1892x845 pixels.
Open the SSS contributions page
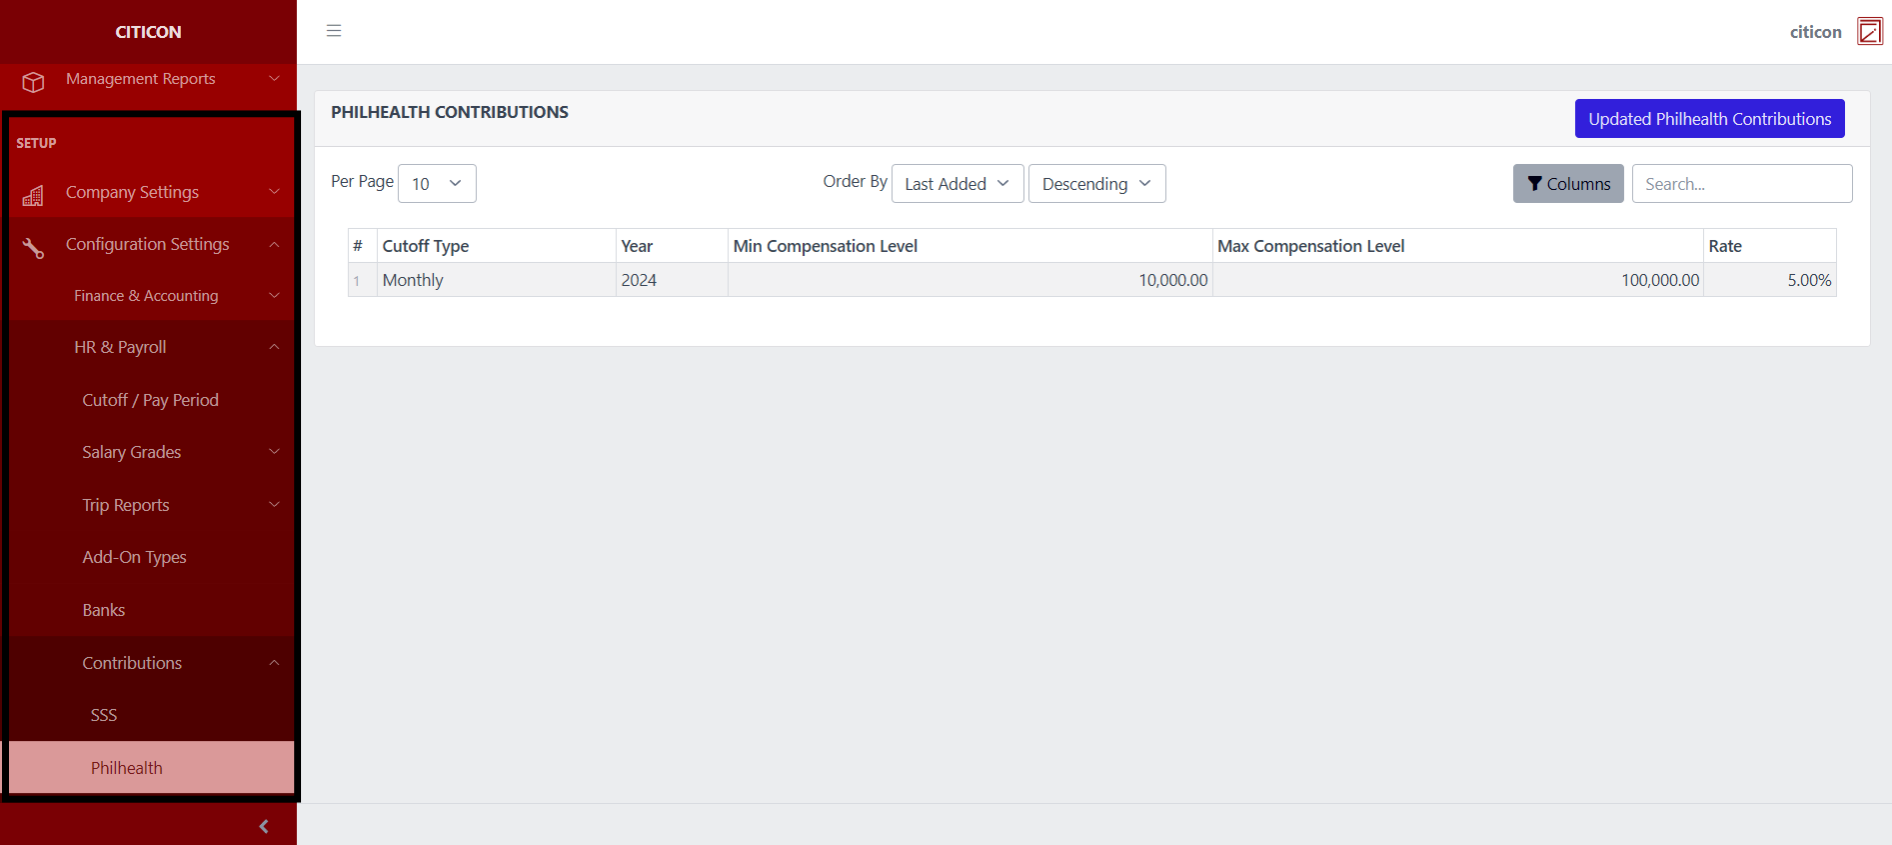104,715
